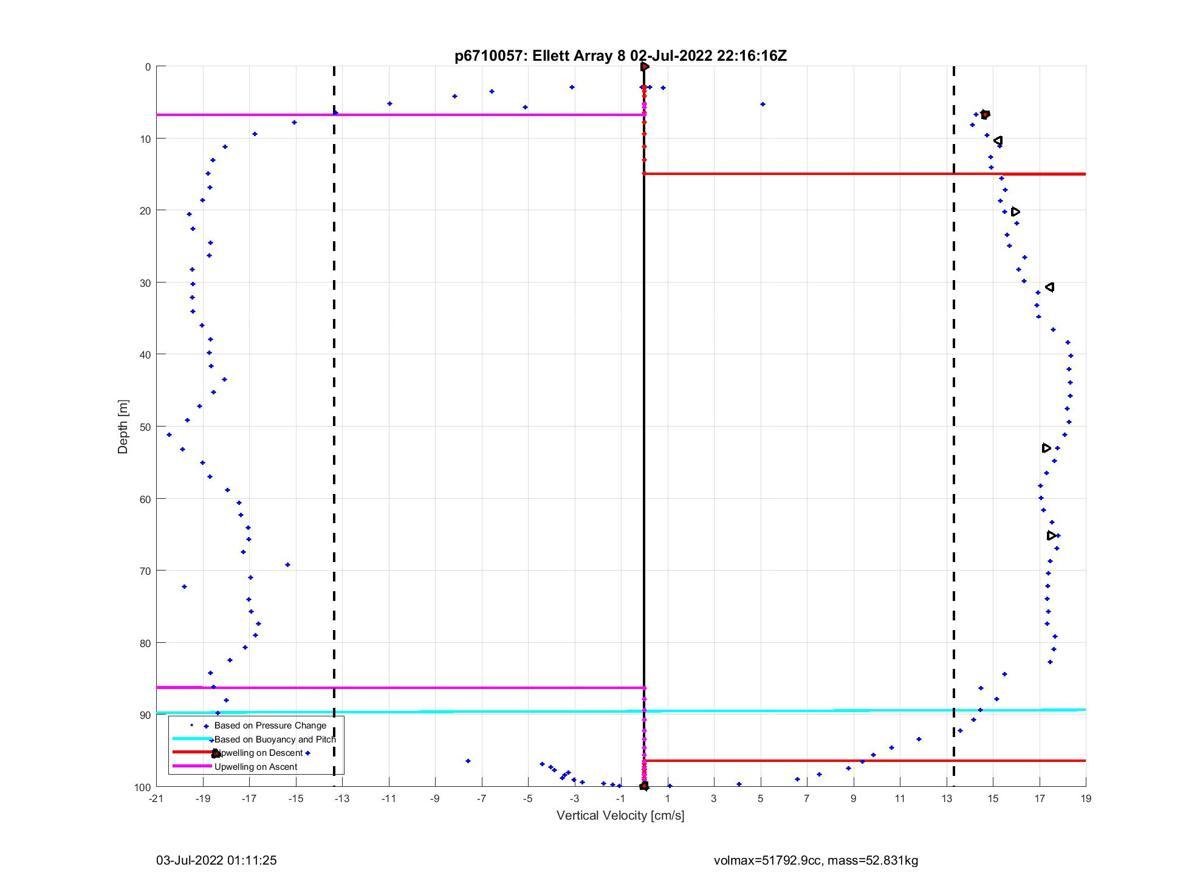This screenshot has height=885, width=1200.
Task: Click the left-pointing triangle marker near depth 31
Action: 1049,287
